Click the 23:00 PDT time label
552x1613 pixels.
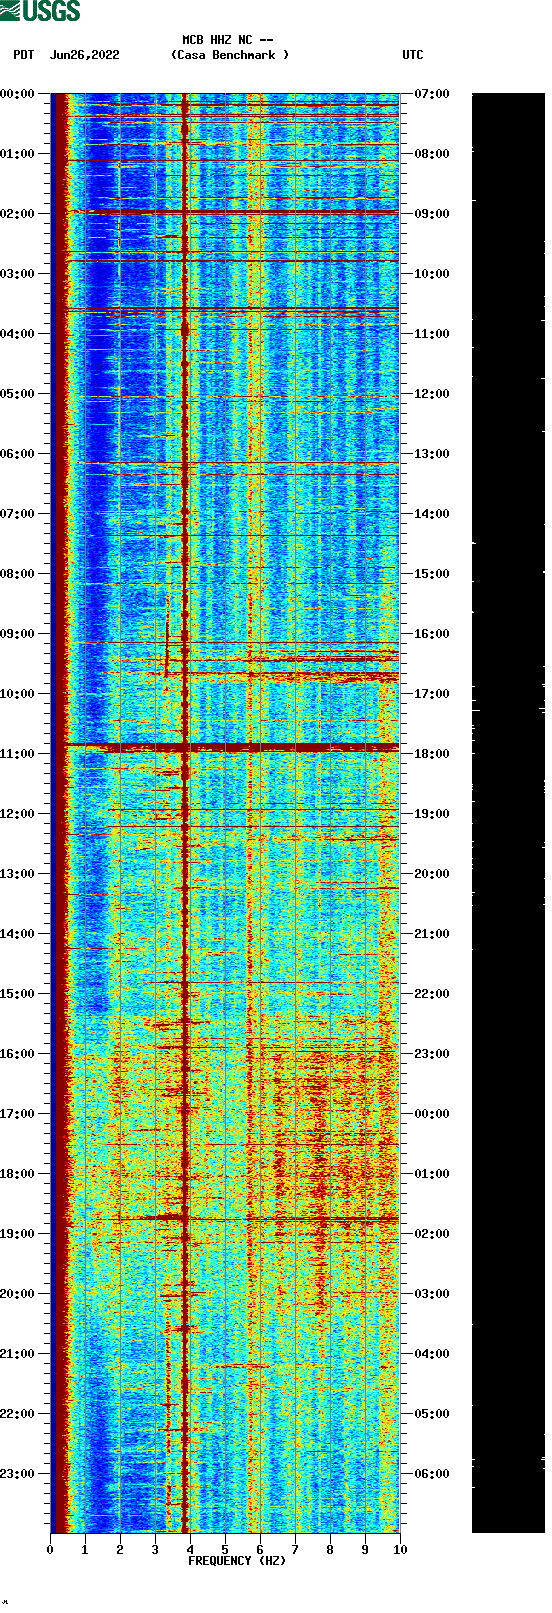tap(18, 1474)
